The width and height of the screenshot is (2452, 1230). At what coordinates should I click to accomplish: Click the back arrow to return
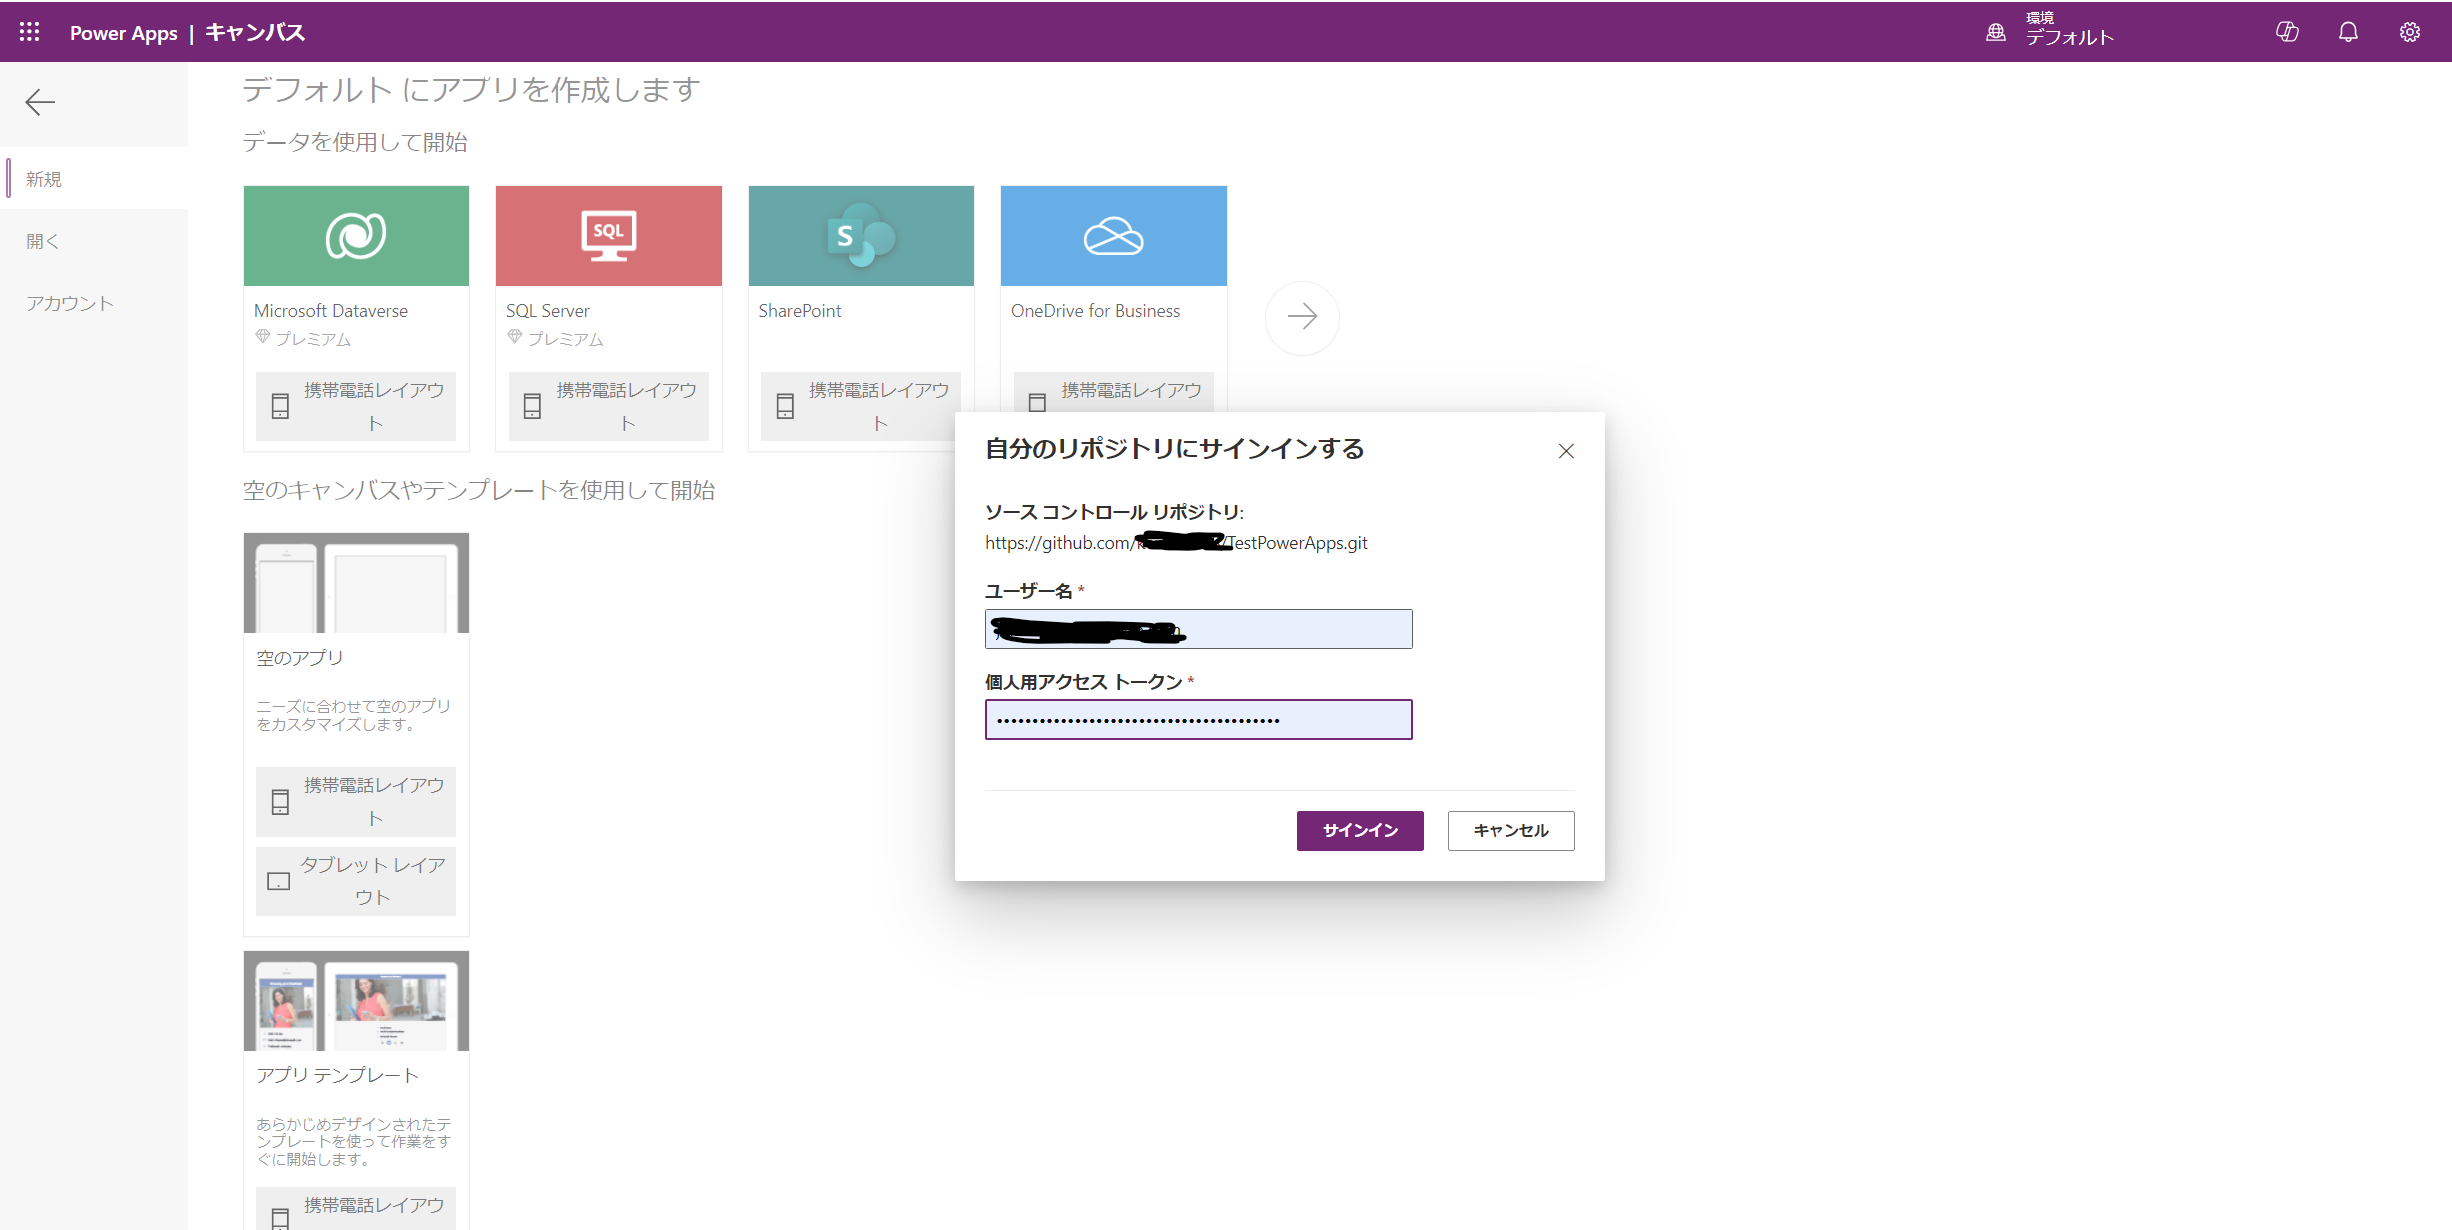[40, 103]
